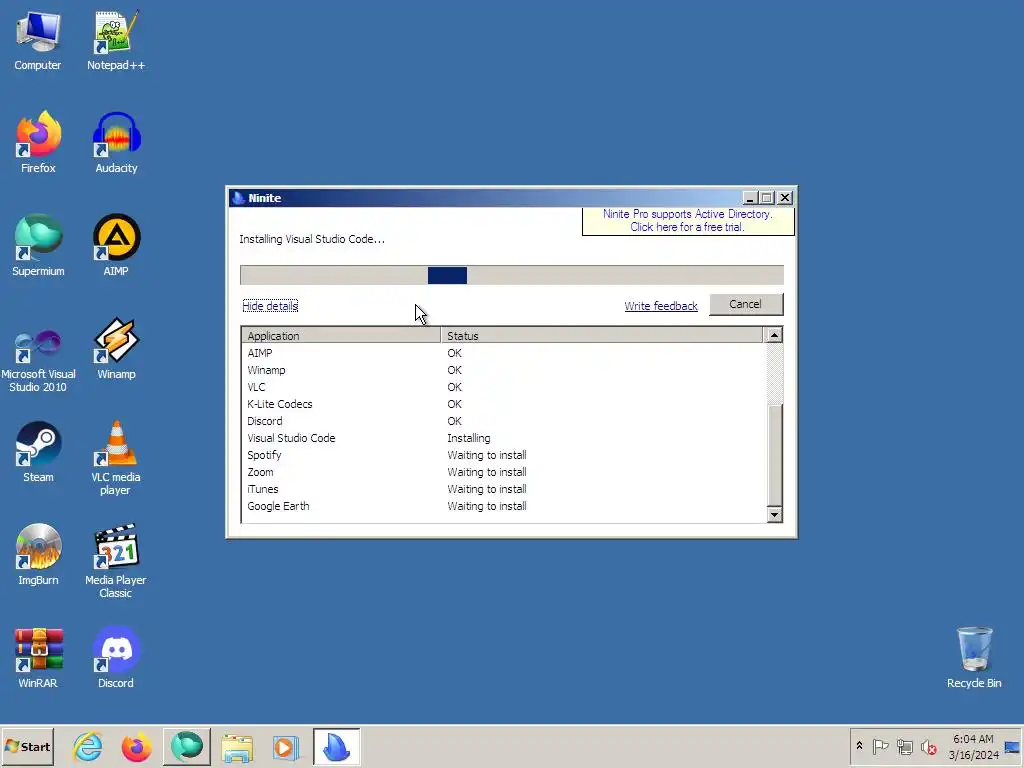Minimize the Ninite window
The height and width of the screenshot is (768, 1024).
point(750,197)
